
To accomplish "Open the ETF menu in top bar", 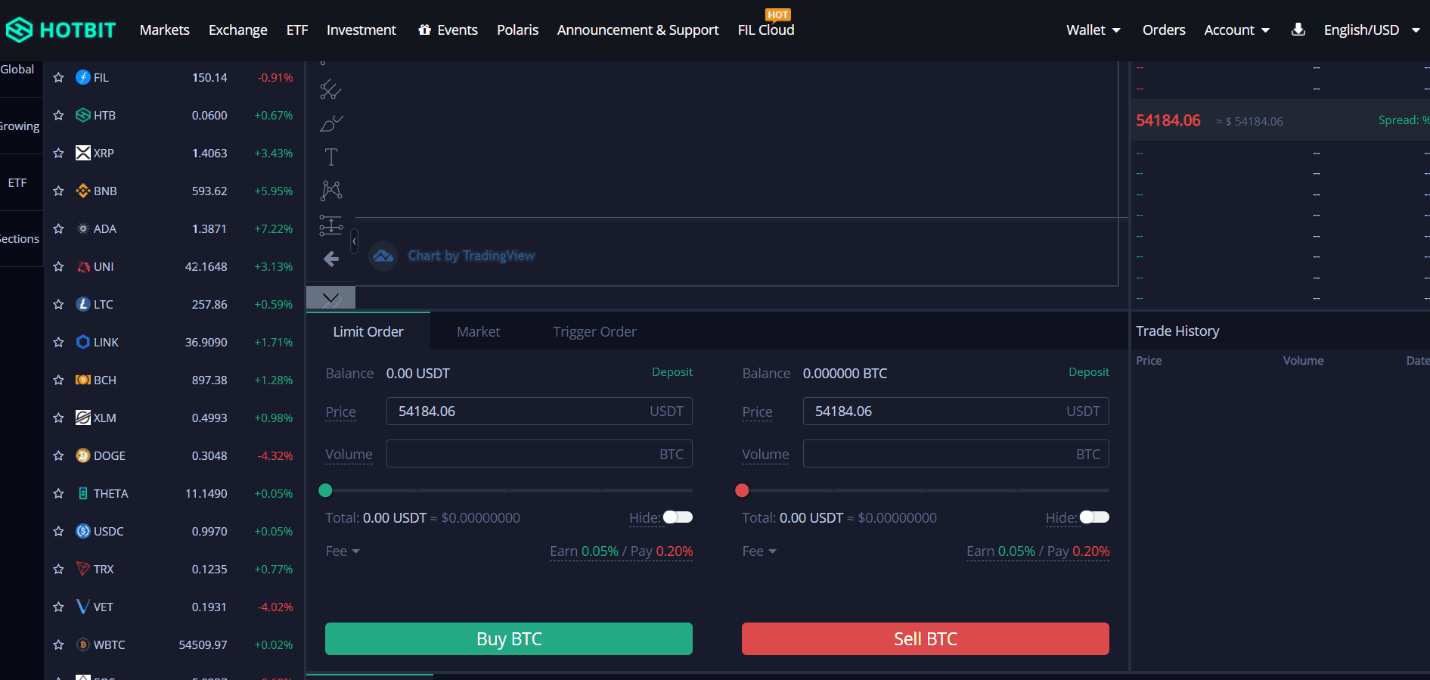I will click(297, 30).
